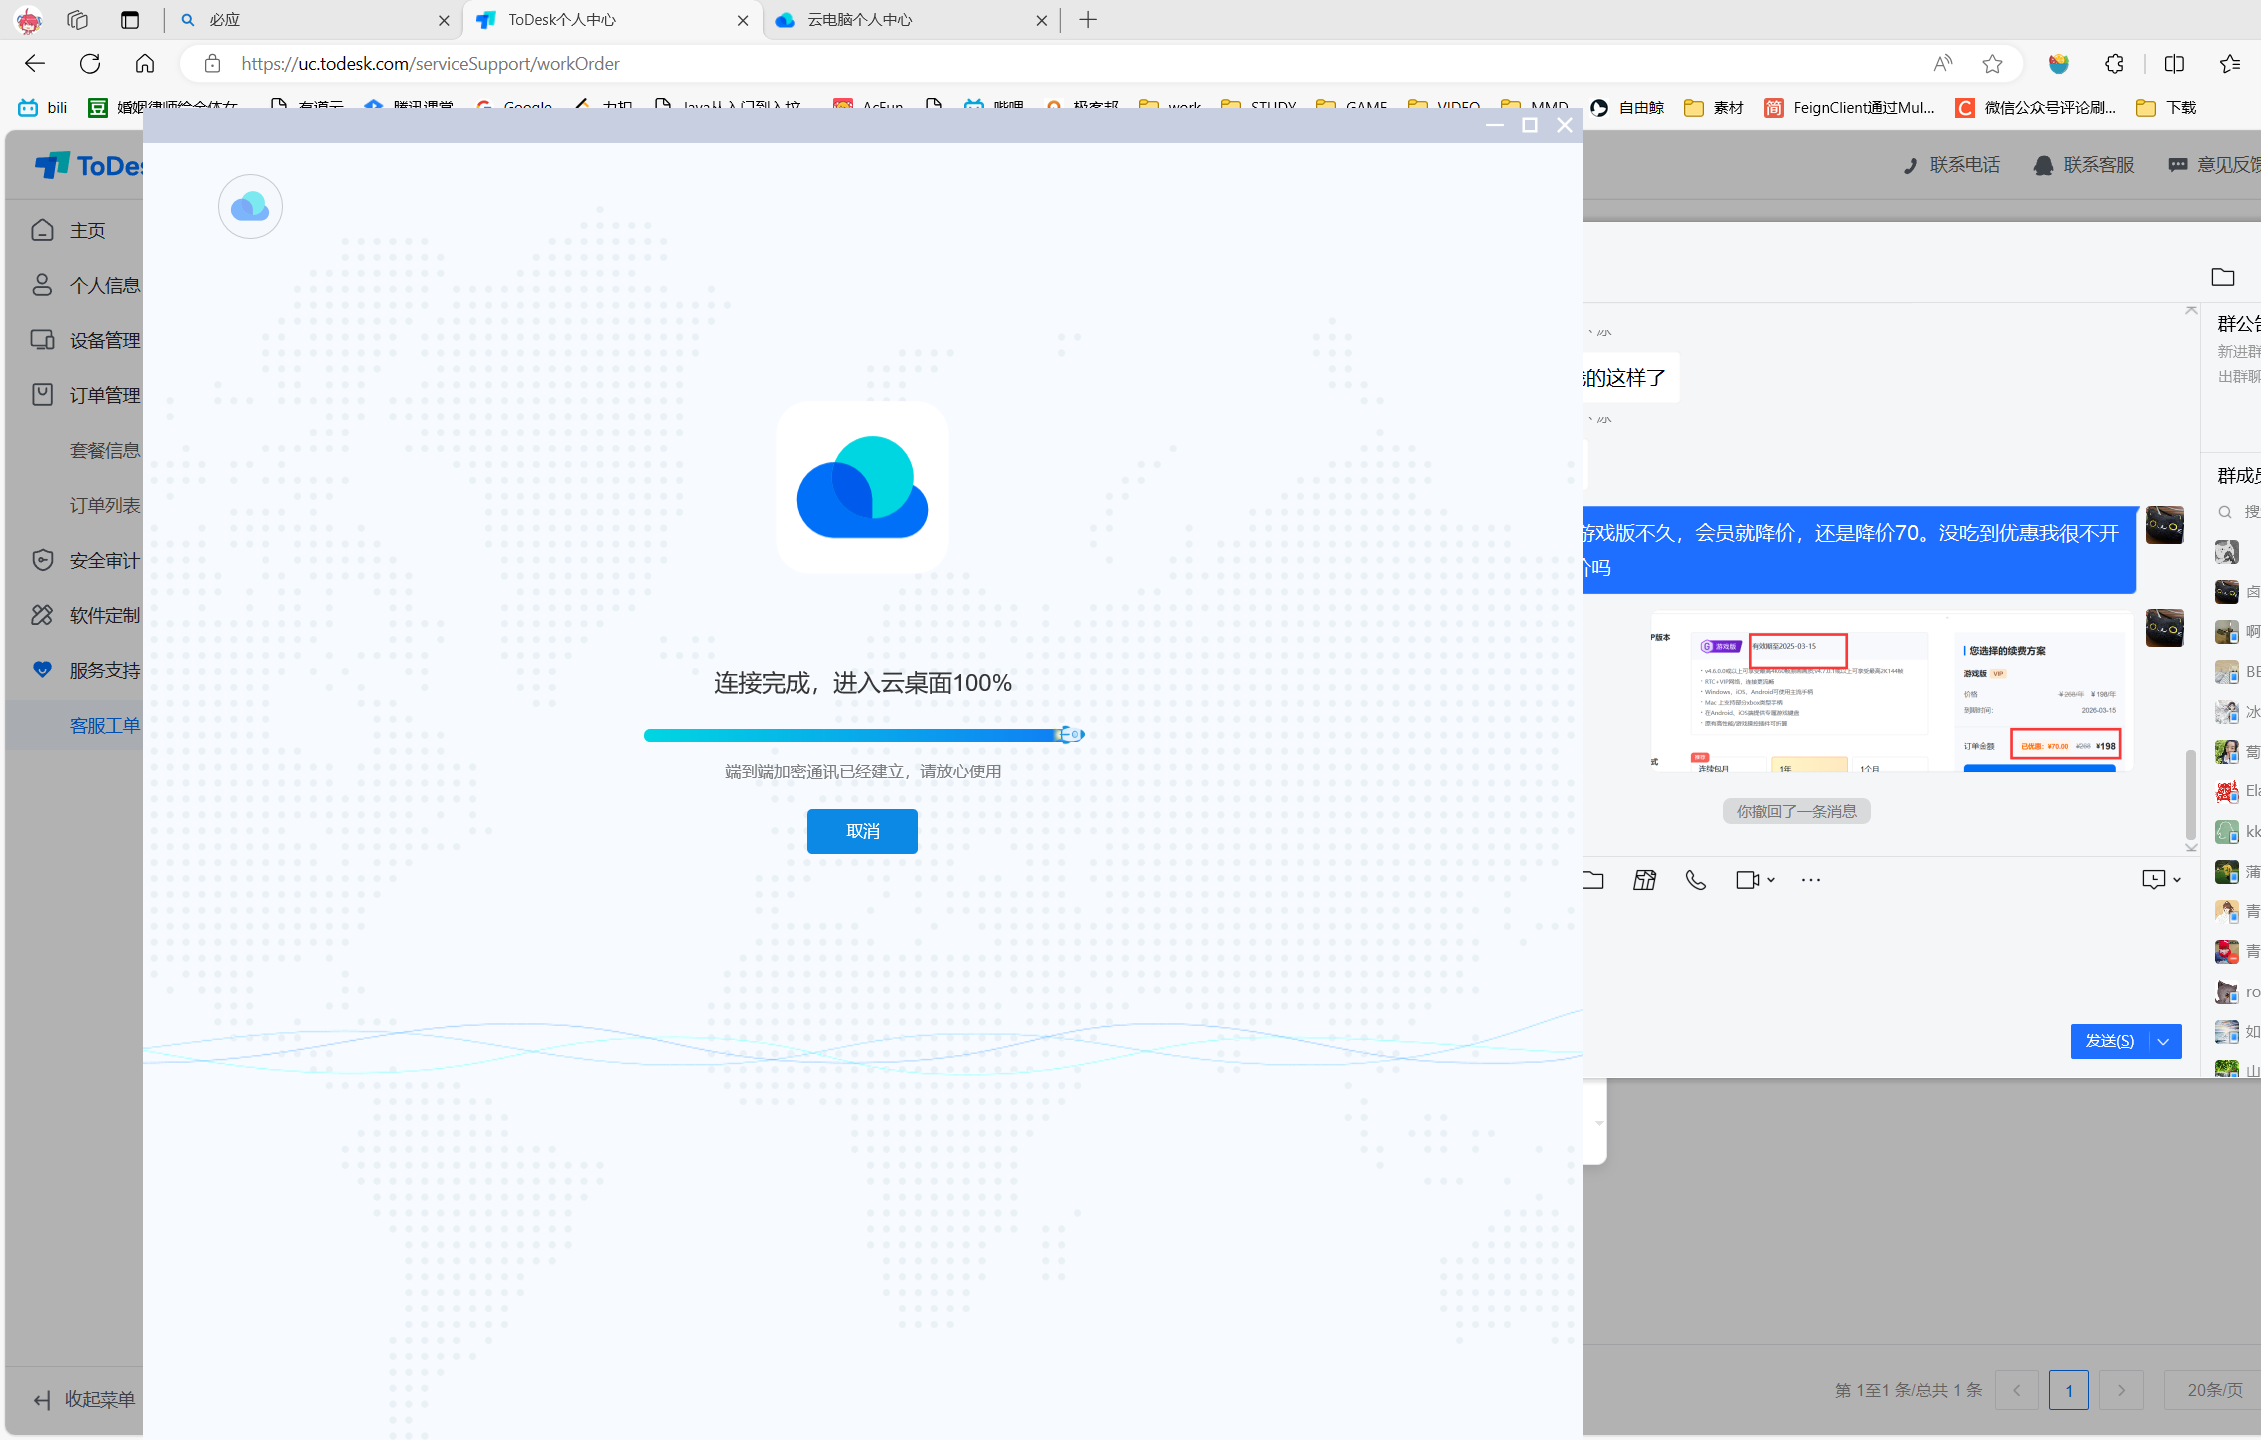Click the ToDesk logo

point(90,166)
